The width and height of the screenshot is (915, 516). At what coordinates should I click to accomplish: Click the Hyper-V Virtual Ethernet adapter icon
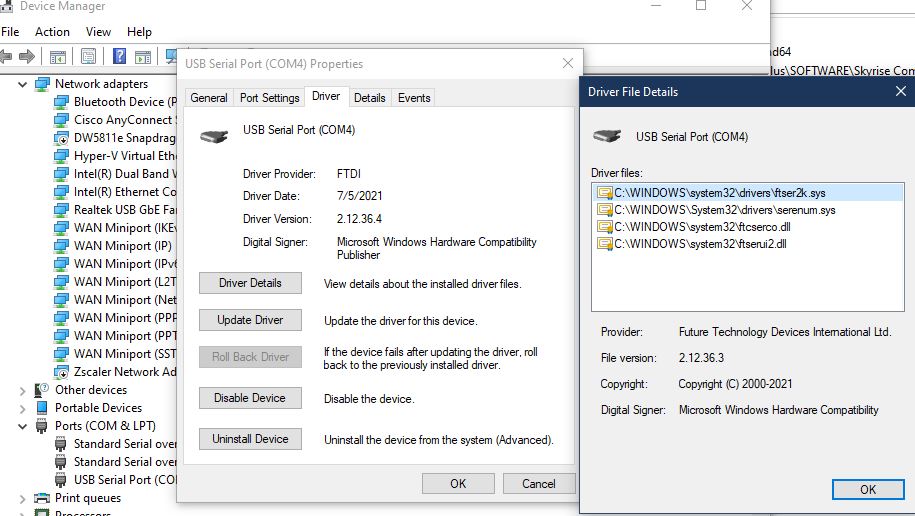click(61, 156)
